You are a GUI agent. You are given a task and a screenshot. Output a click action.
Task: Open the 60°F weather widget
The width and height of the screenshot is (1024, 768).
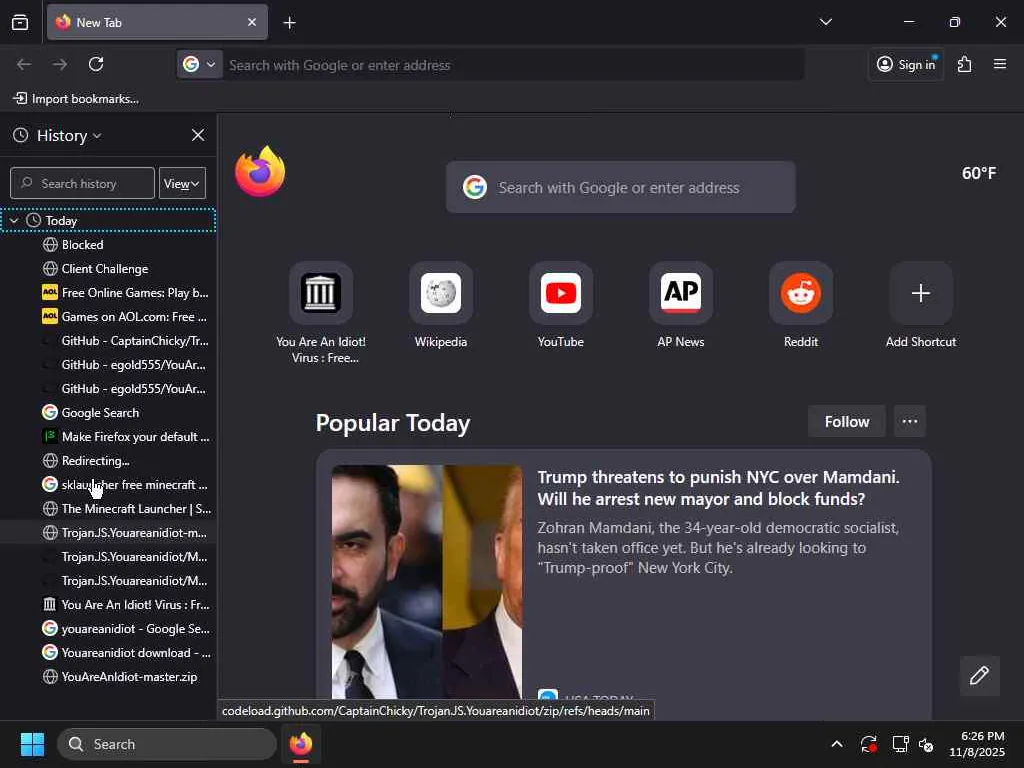click(978, 173)
